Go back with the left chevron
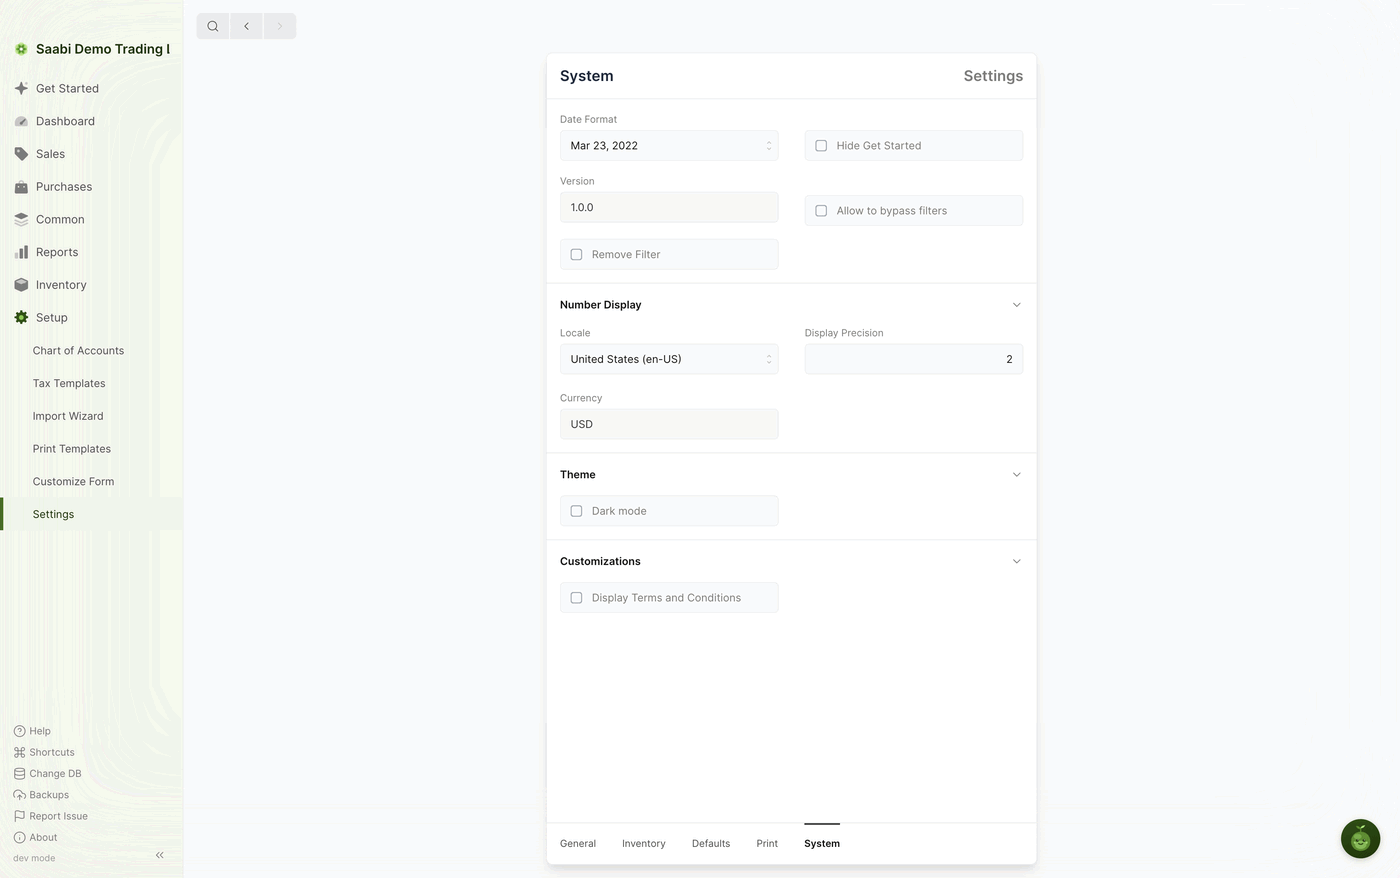1400x878 pixels. tap(246, 26)
